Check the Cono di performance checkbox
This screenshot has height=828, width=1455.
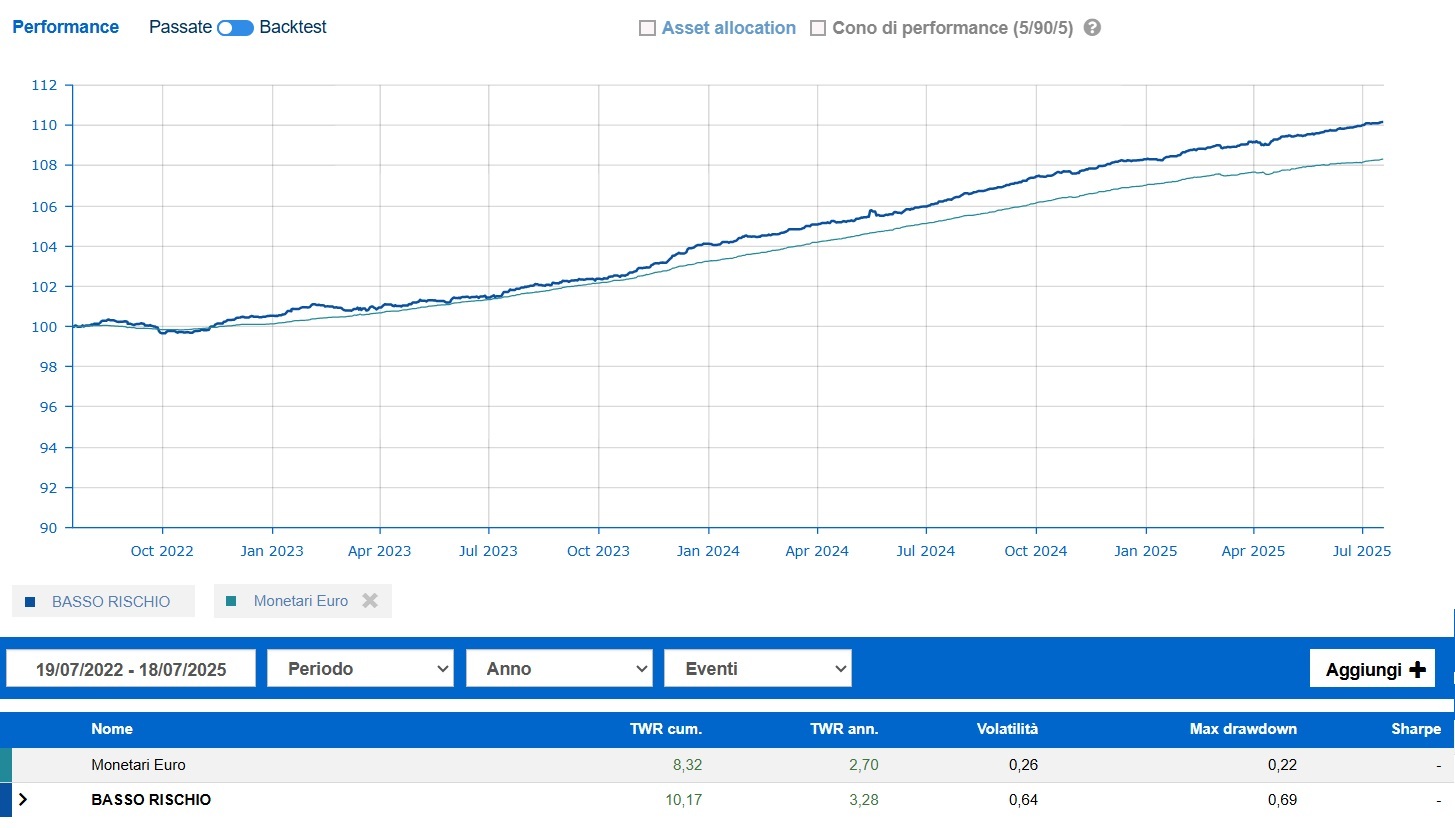818,28
